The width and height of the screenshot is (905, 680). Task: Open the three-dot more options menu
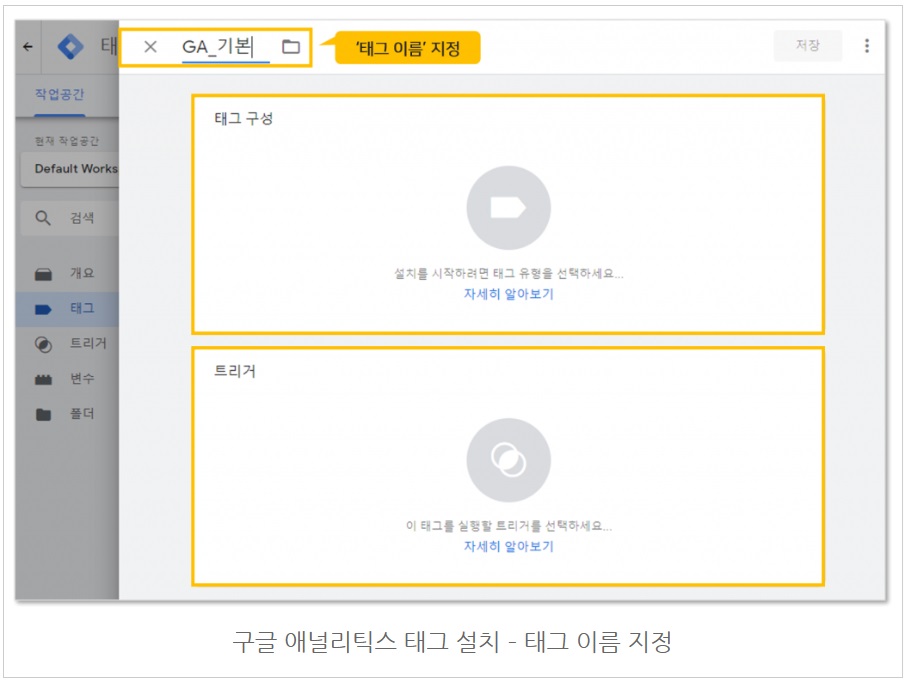(866, 46)
